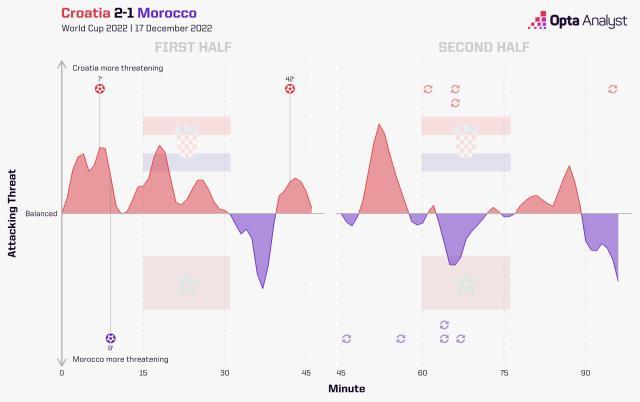Click Morocco's substitution icon near minute 56
The image size is (640, 402).
401,339
